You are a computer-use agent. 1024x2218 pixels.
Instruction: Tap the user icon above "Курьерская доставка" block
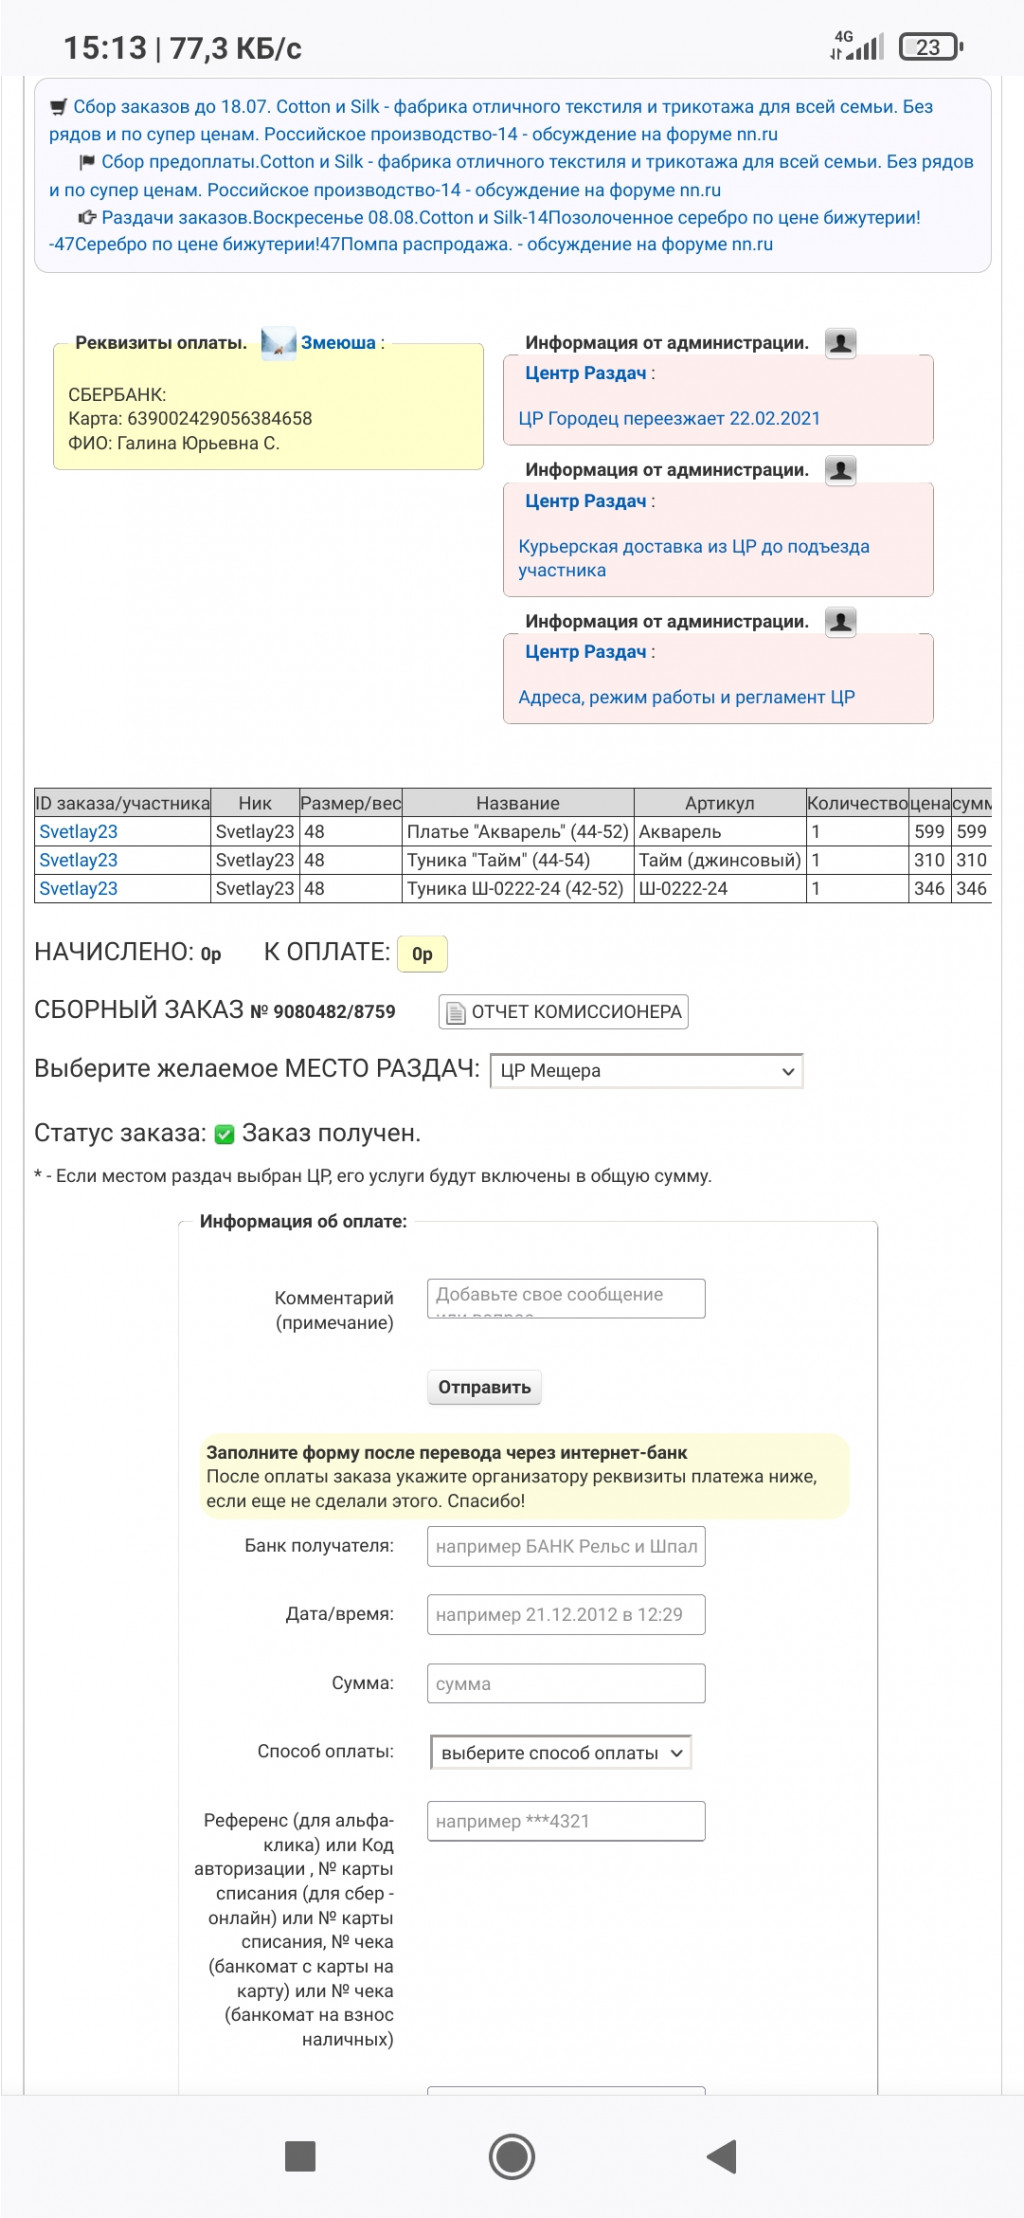pos(841,470)
